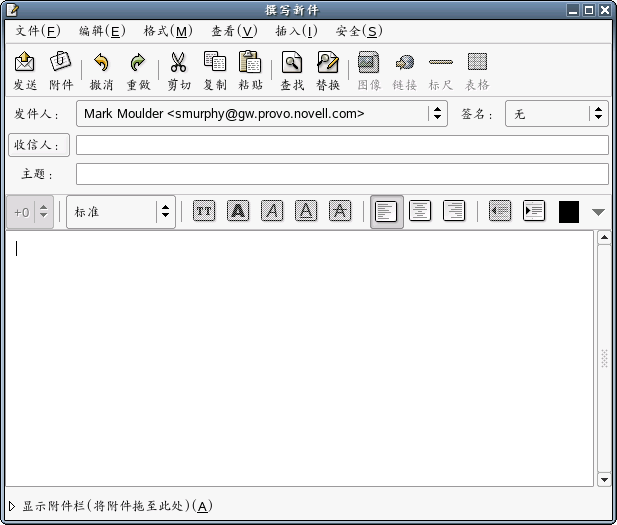617x525 pixels.
Task: Maximize the 撰写新件 window
Action: (x=589, y=10)
